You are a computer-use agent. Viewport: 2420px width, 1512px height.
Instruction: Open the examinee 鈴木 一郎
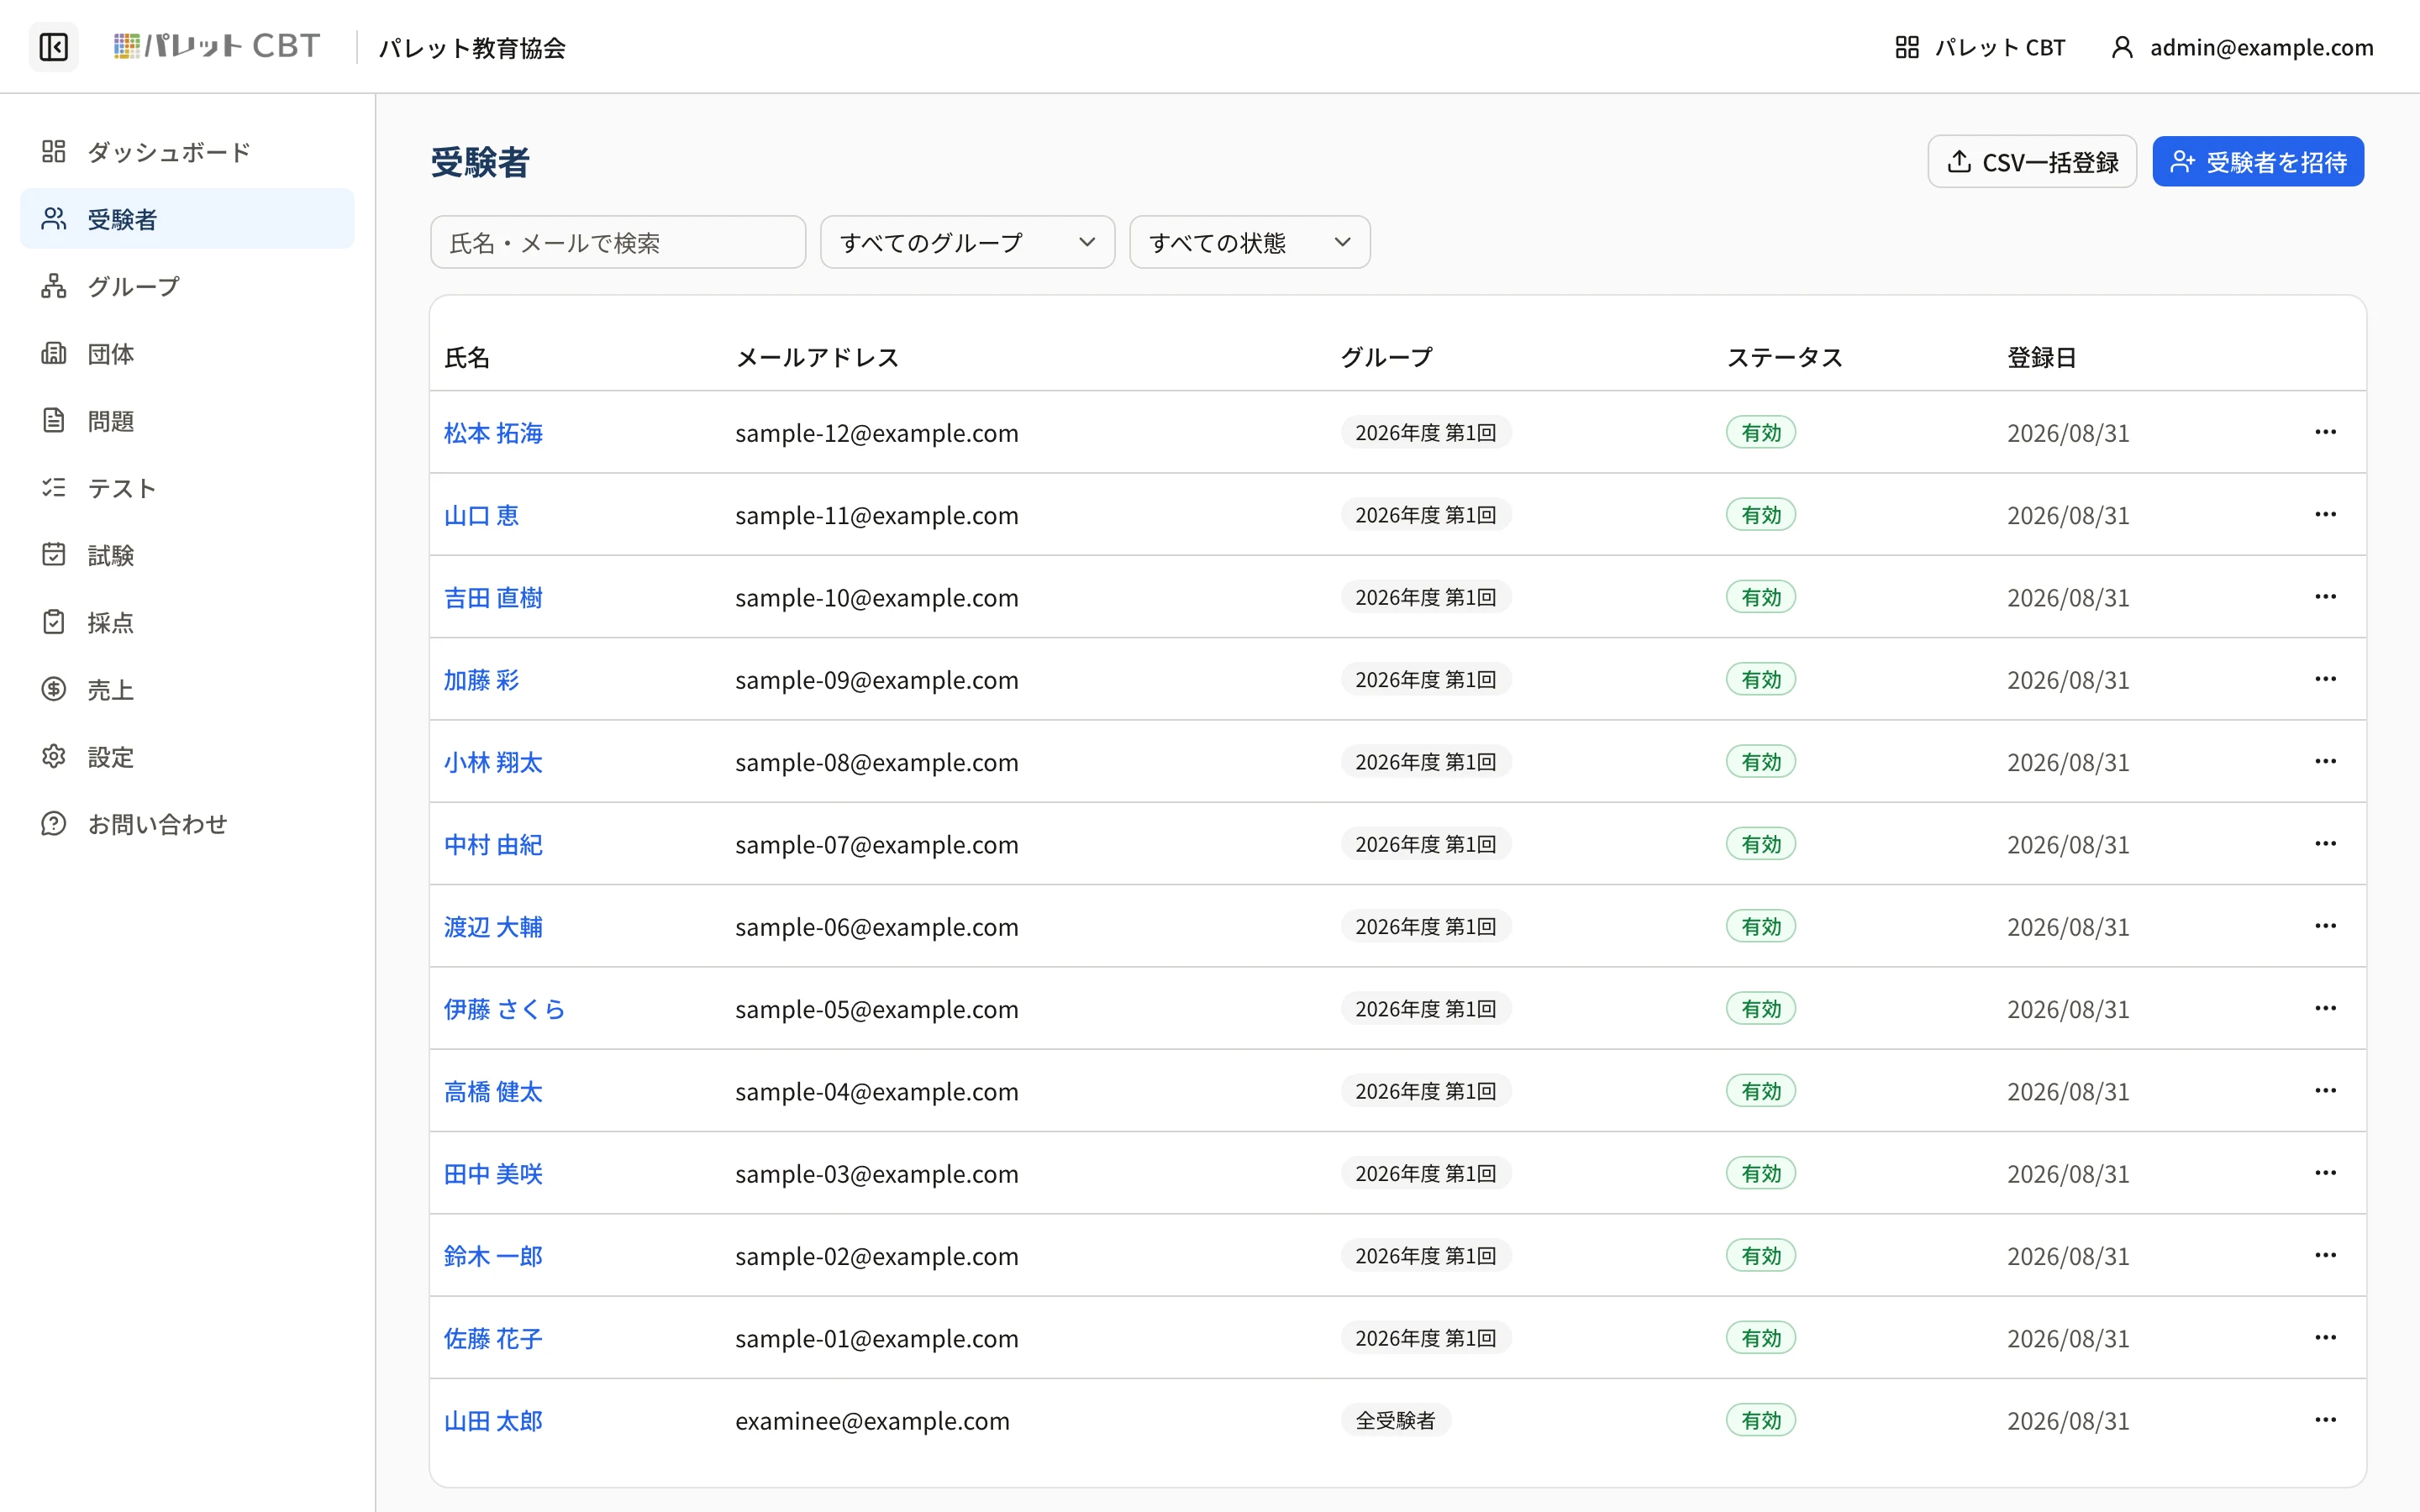[493, 1256]
